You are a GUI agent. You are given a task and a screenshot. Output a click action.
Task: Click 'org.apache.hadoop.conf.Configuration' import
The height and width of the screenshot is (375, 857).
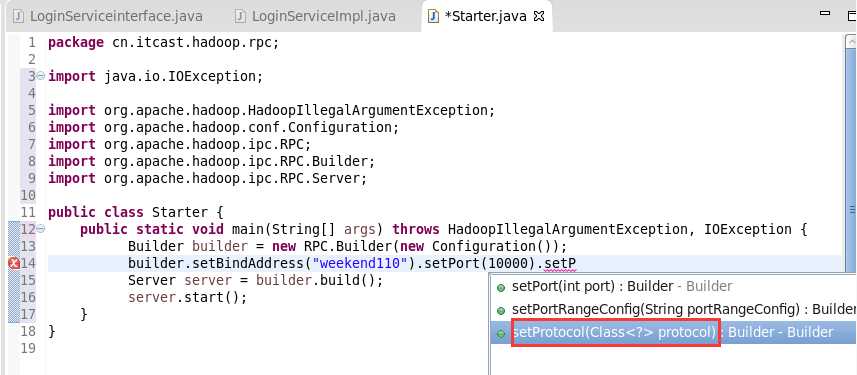coord(251,127)
